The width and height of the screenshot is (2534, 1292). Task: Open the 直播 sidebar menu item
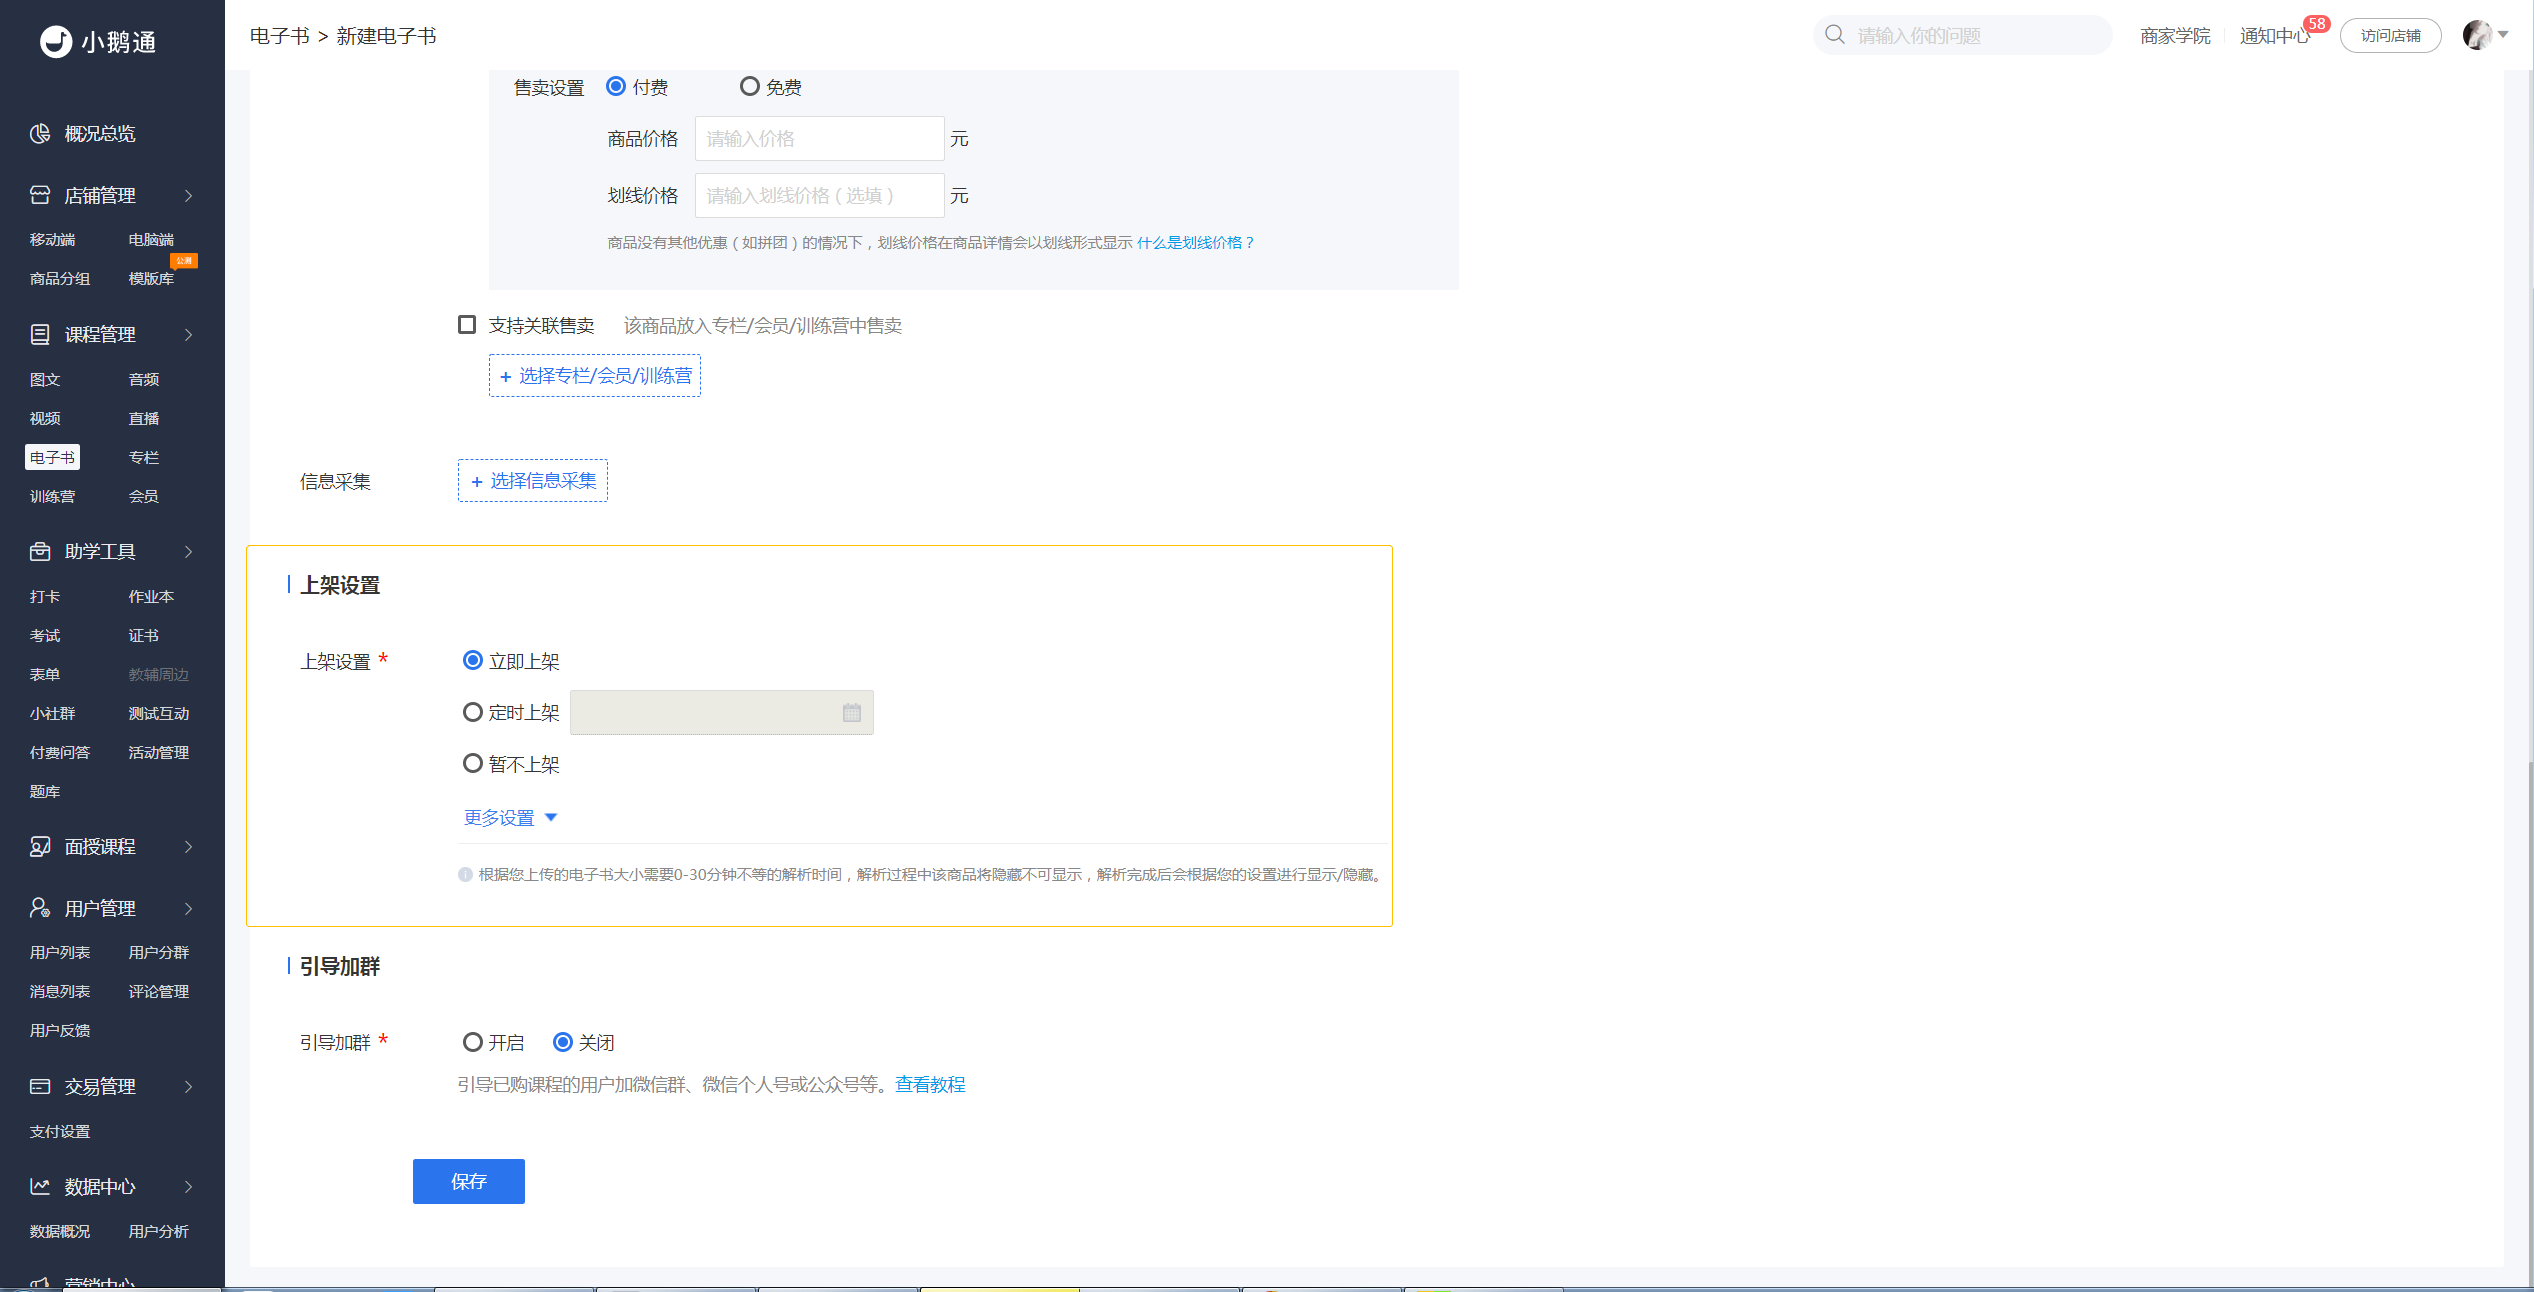click(144, 418)
